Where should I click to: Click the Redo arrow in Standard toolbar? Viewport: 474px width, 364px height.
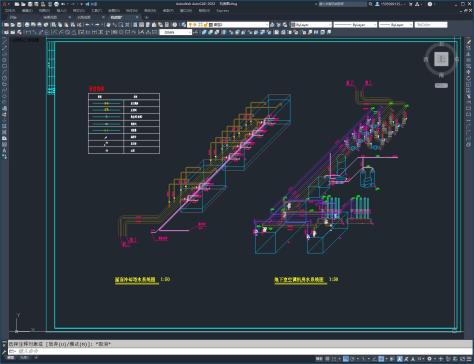coord(97,25)
